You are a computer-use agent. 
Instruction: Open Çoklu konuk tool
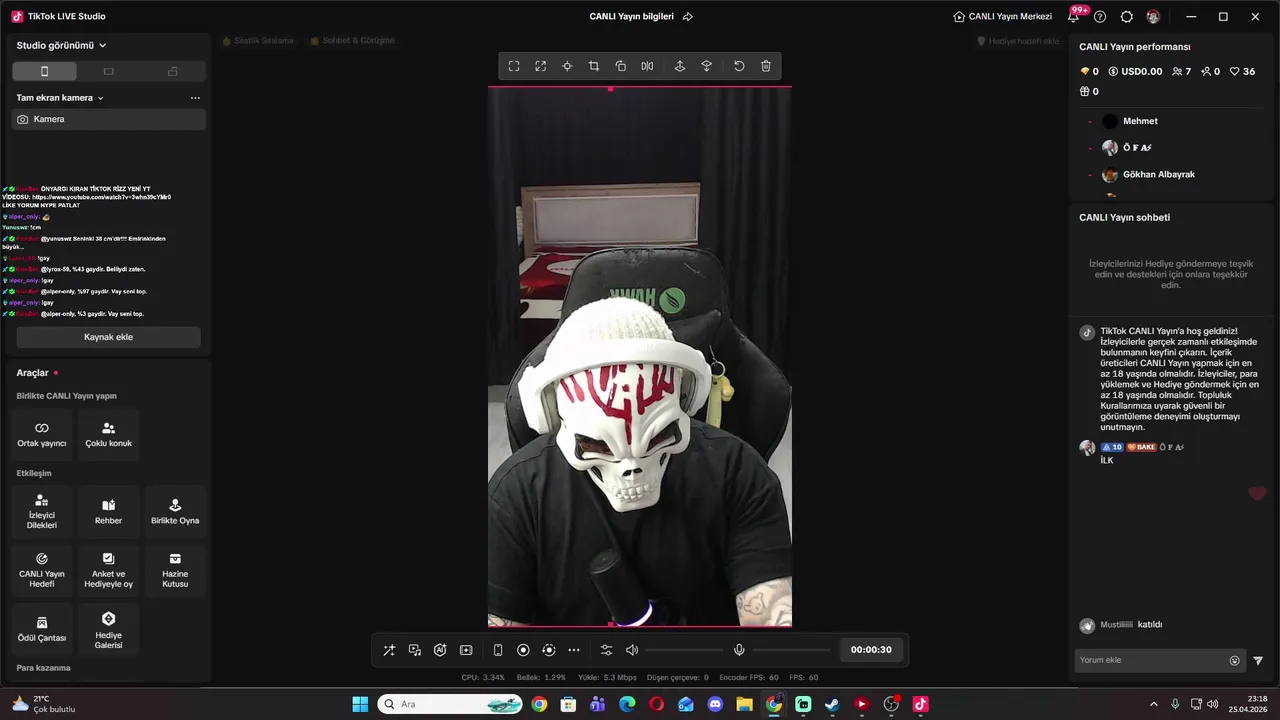(x=108, y=434)
